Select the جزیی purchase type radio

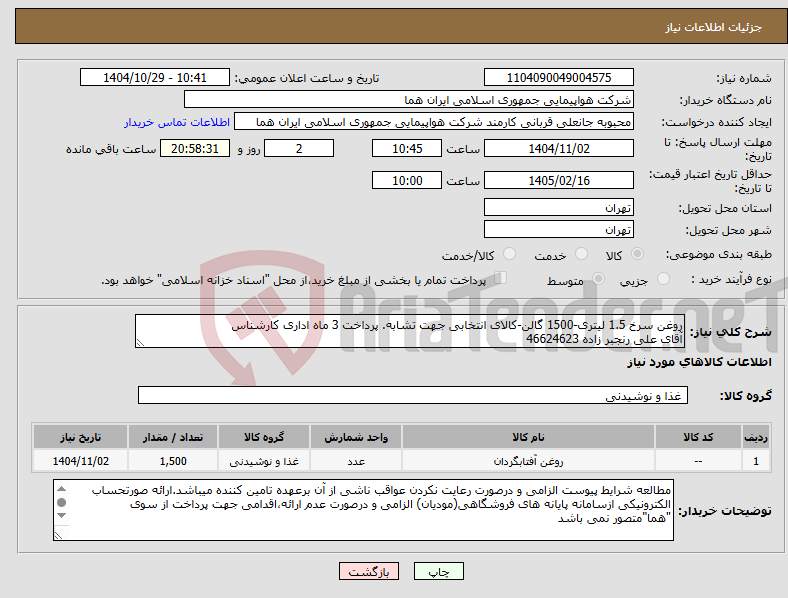coord(663,278)
